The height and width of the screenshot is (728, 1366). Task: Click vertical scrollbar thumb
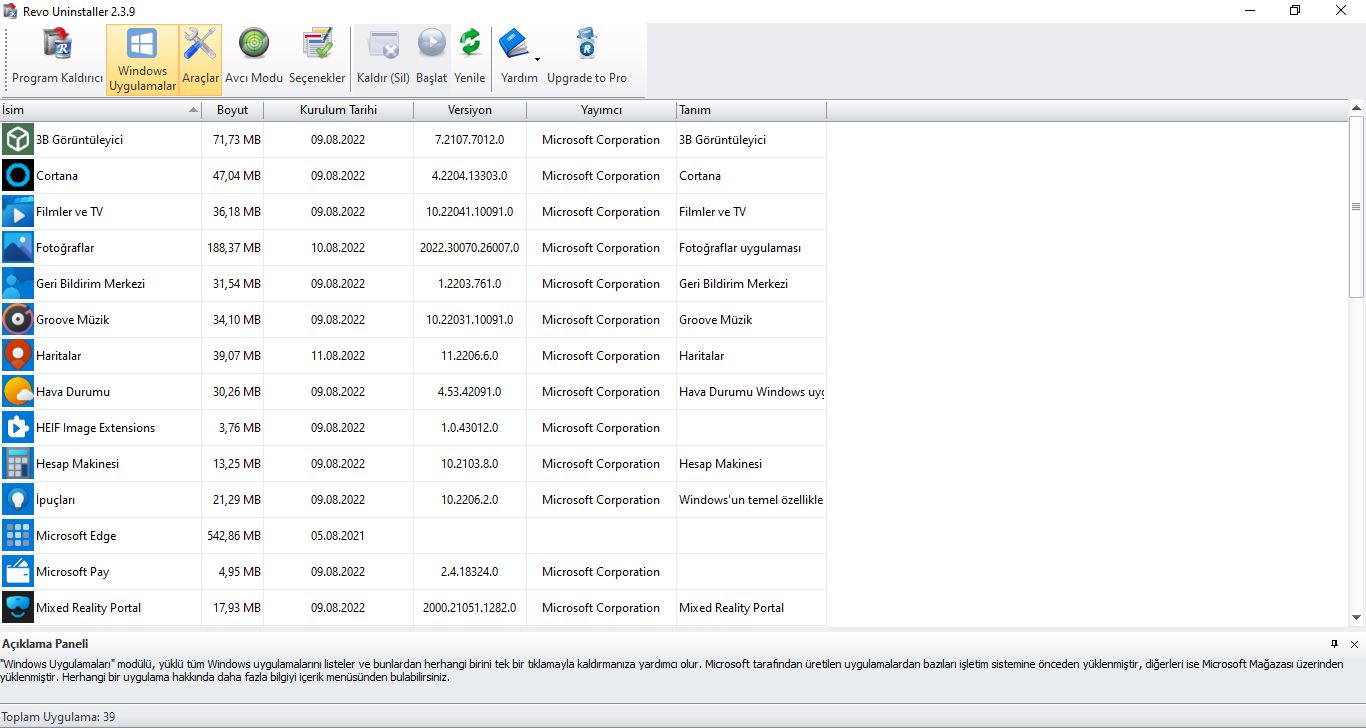[1357, 207]
